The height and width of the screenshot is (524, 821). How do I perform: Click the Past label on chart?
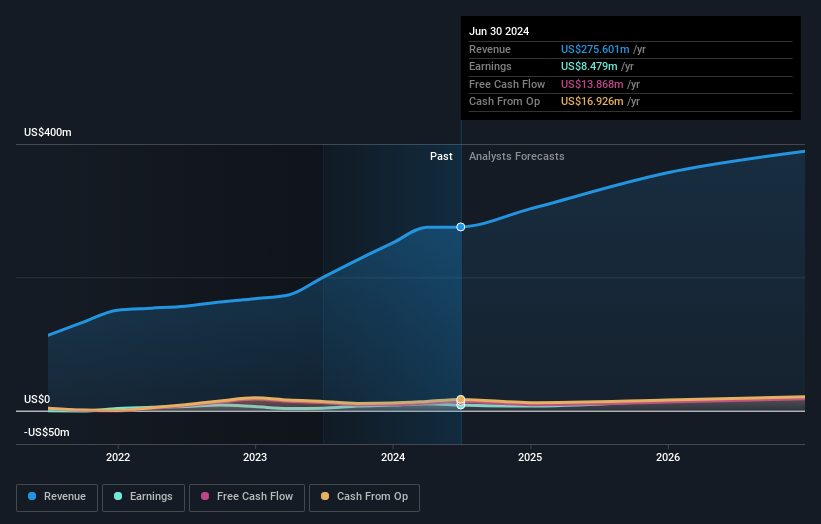441,157
